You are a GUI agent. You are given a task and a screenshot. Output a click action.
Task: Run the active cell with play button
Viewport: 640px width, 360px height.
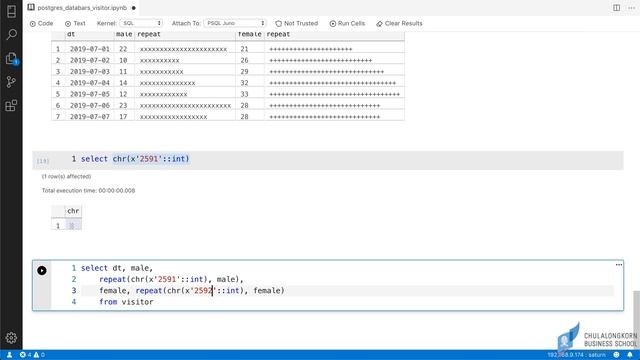tap(42, 270)
